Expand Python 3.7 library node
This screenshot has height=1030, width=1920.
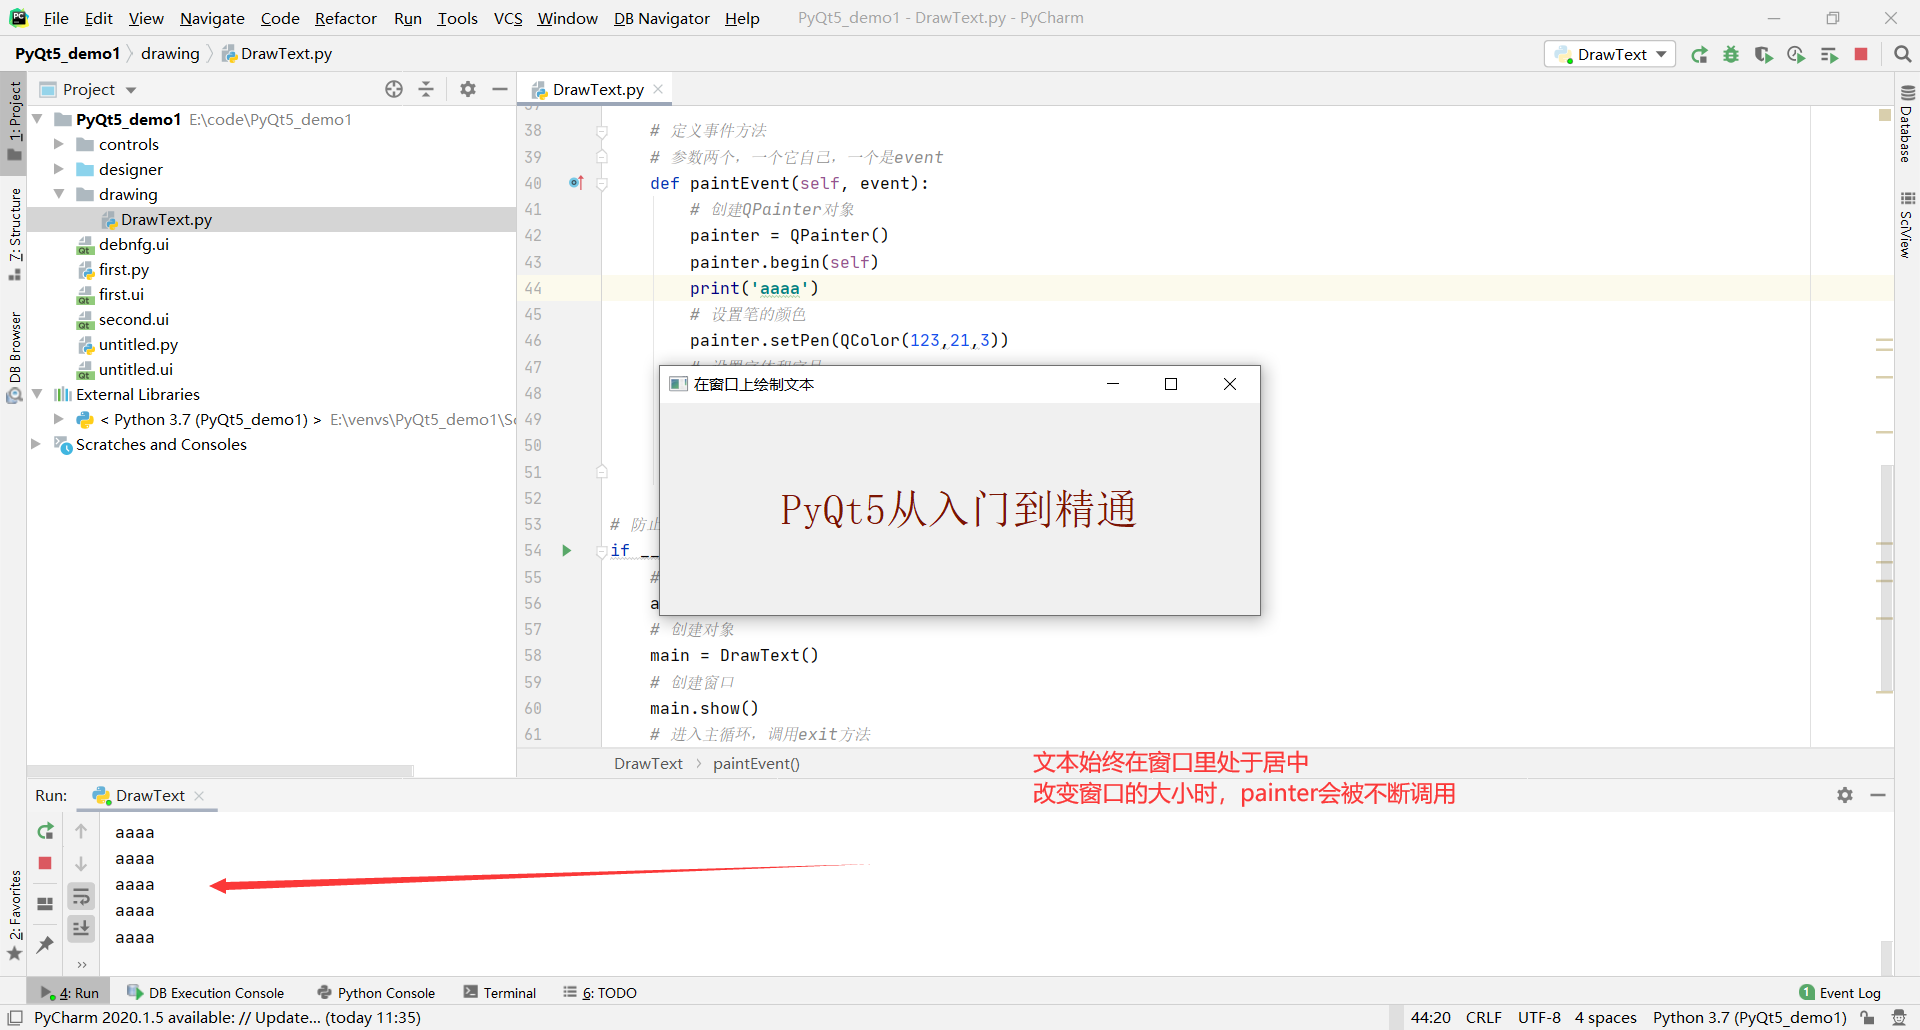[59, 419]
